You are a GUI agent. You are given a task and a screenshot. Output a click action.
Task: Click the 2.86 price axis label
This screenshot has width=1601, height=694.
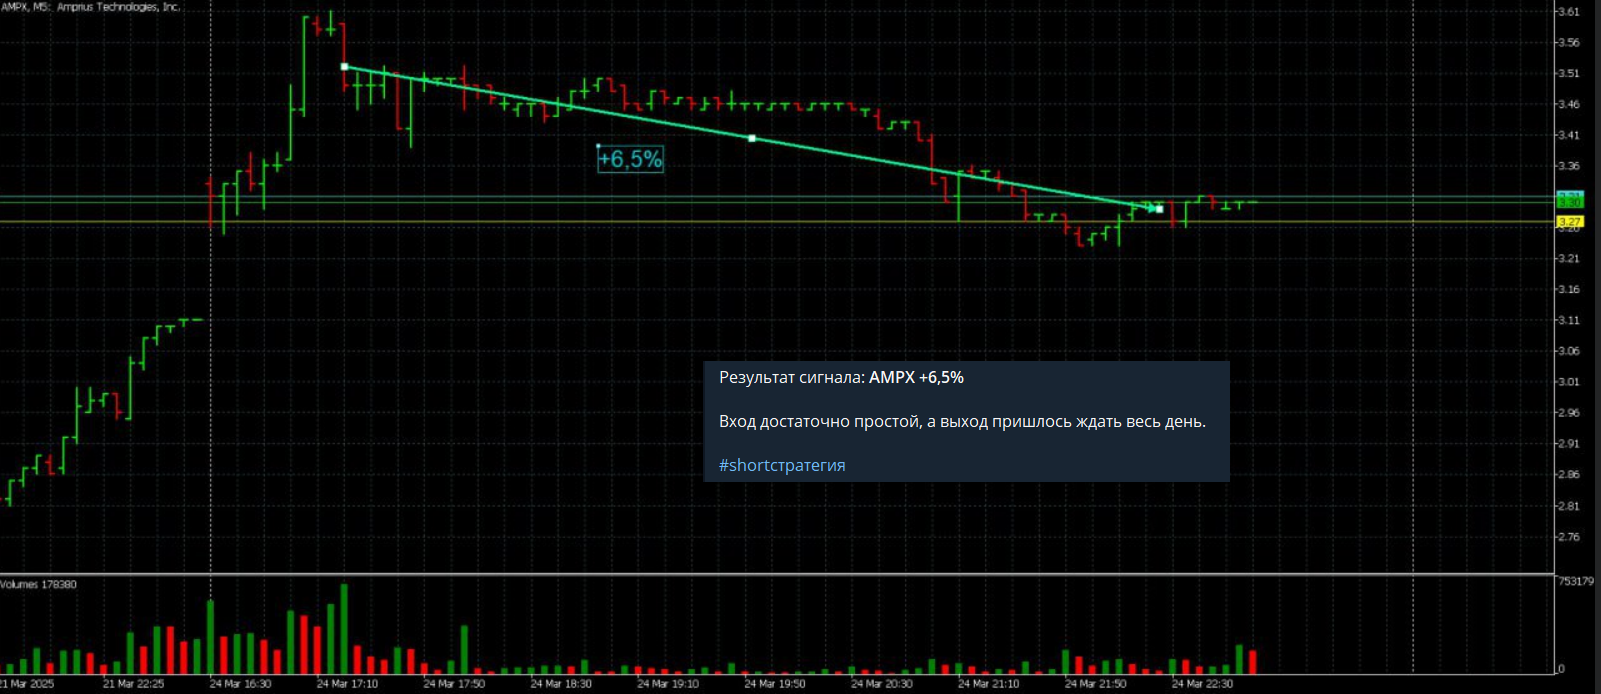1568,475
